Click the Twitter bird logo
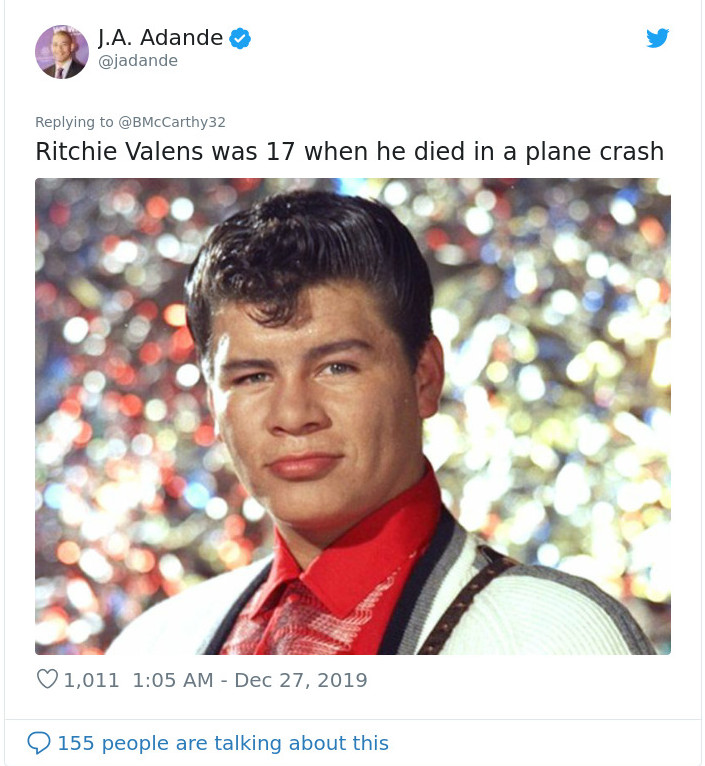Screen dimensions: 705x766 tap(657, 38)
